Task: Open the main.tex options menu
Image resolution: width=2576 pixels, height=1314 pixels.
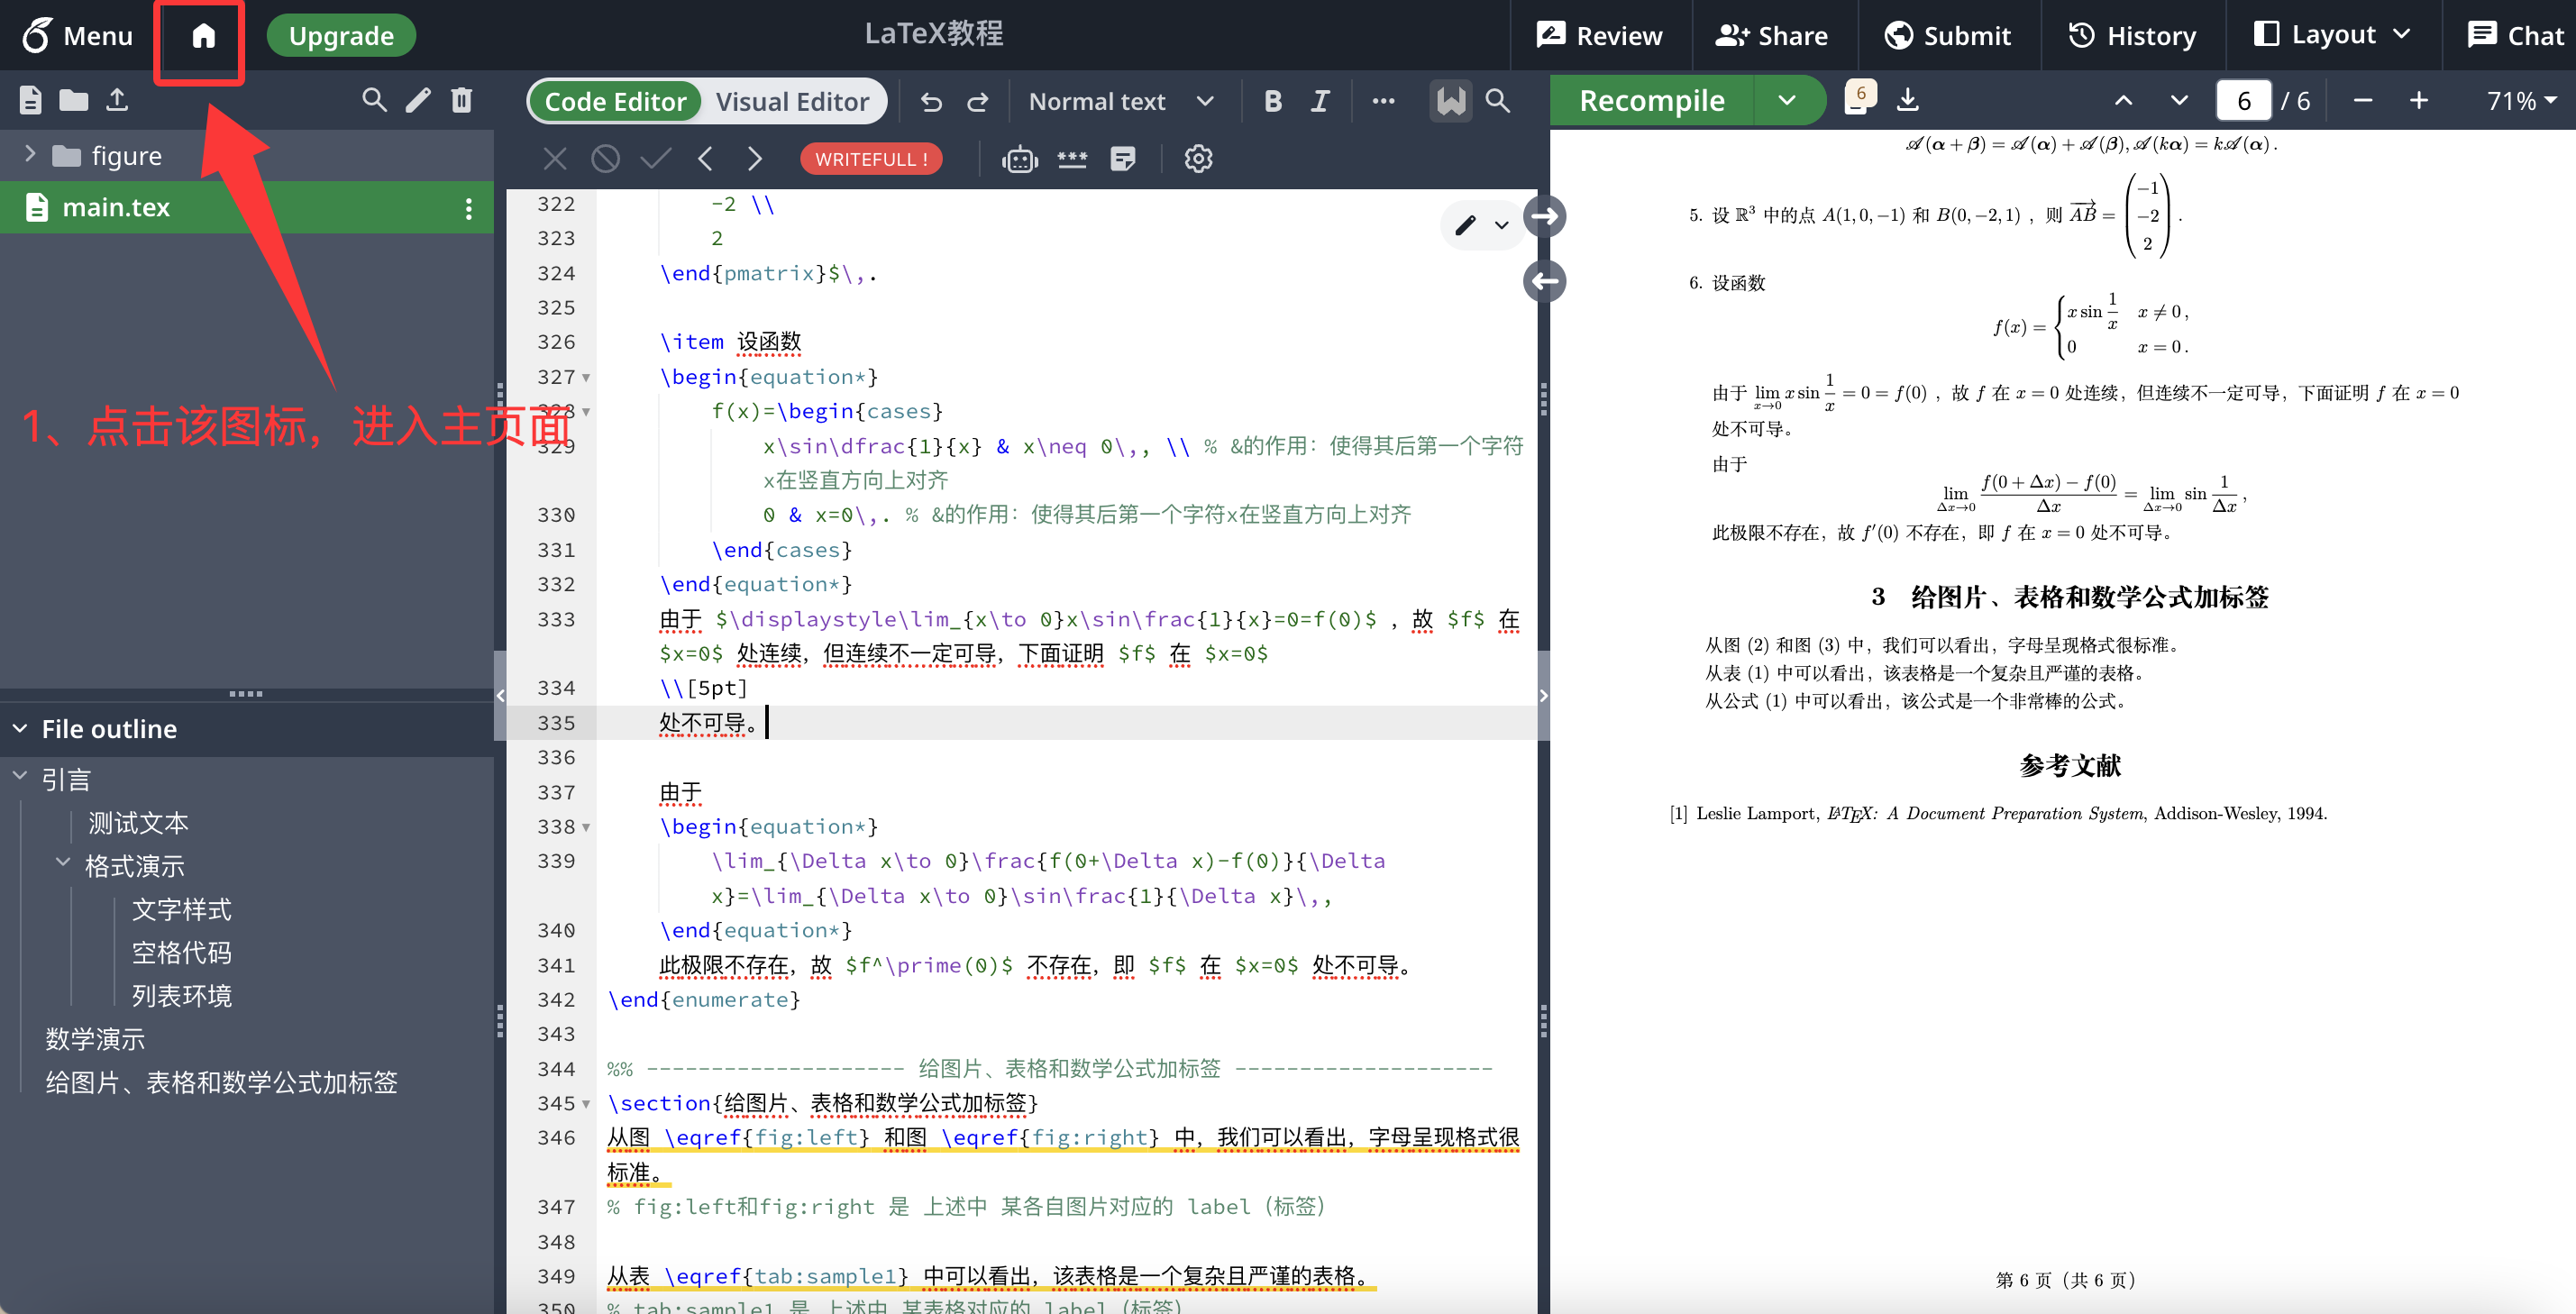Action: (468, 208)
